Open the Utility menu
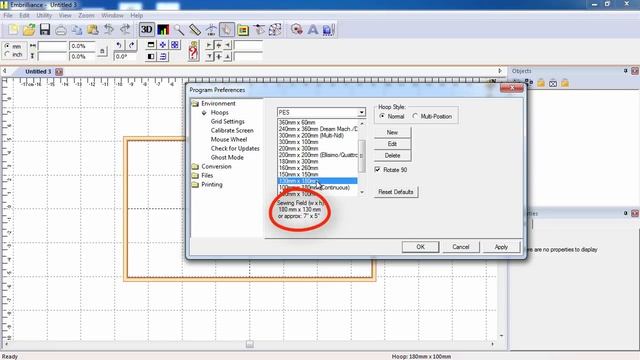Image resolution: width=640 pixels, height=360 pixels. tap(44, 15)
